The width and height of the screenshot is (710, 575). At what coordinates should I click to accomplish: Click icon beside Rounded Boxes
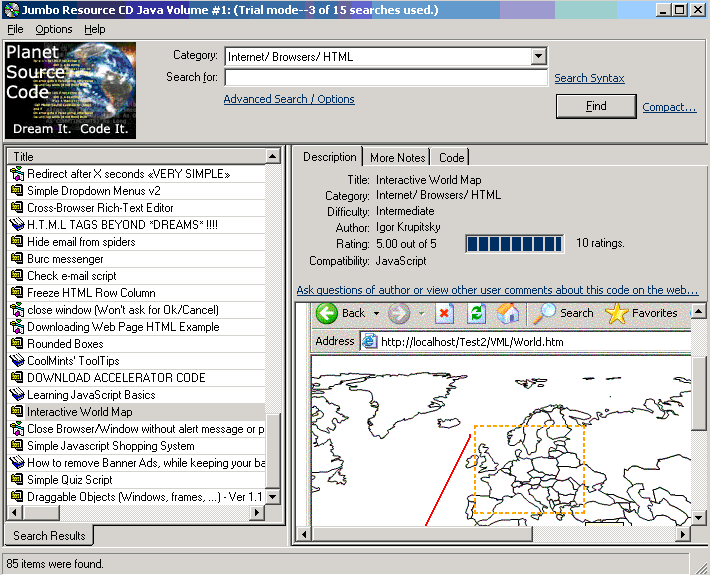[17, 344]
